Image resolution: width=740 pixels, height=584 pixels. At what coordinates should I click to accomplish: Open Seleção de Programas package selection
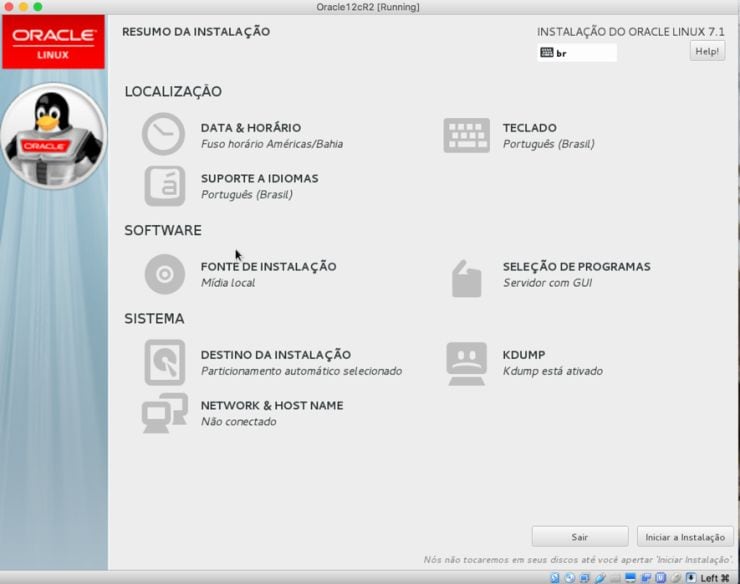click(x=550, y=278)
